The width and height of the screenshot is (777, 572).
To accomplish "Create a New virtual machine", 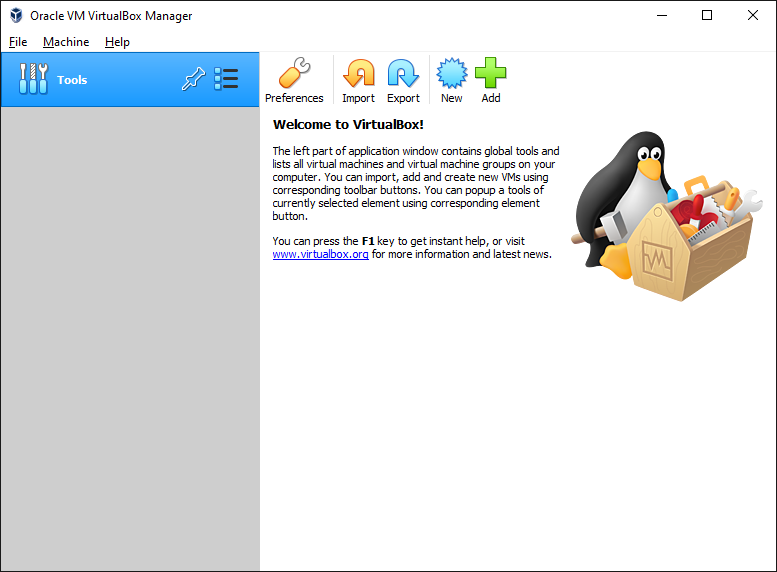I will tap(451, 80).
